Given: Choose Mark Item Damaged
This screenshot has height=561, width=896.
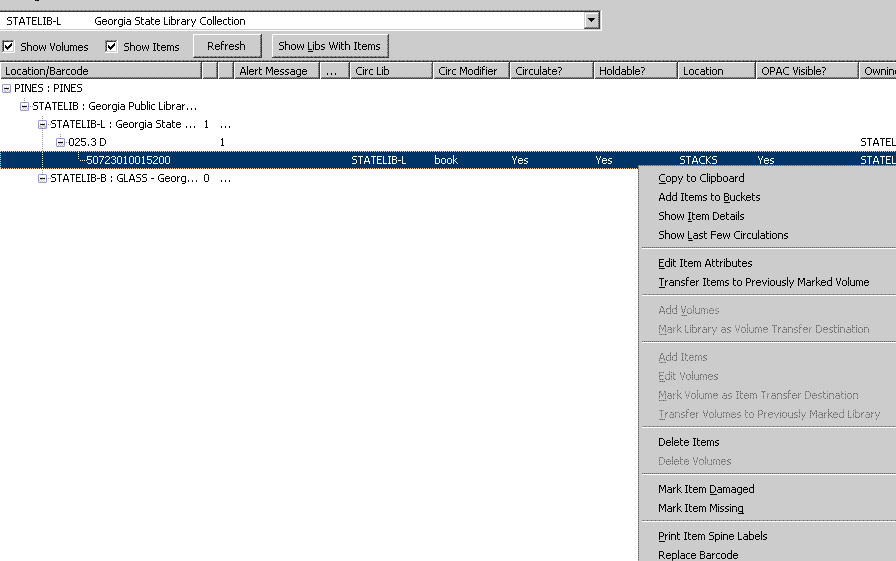Looking at the screenshot, I should pos(706,489).
